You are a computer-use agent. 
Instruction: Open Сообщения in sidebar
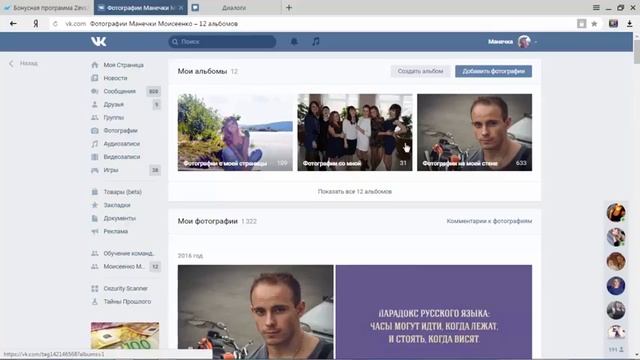coord(119,91)
